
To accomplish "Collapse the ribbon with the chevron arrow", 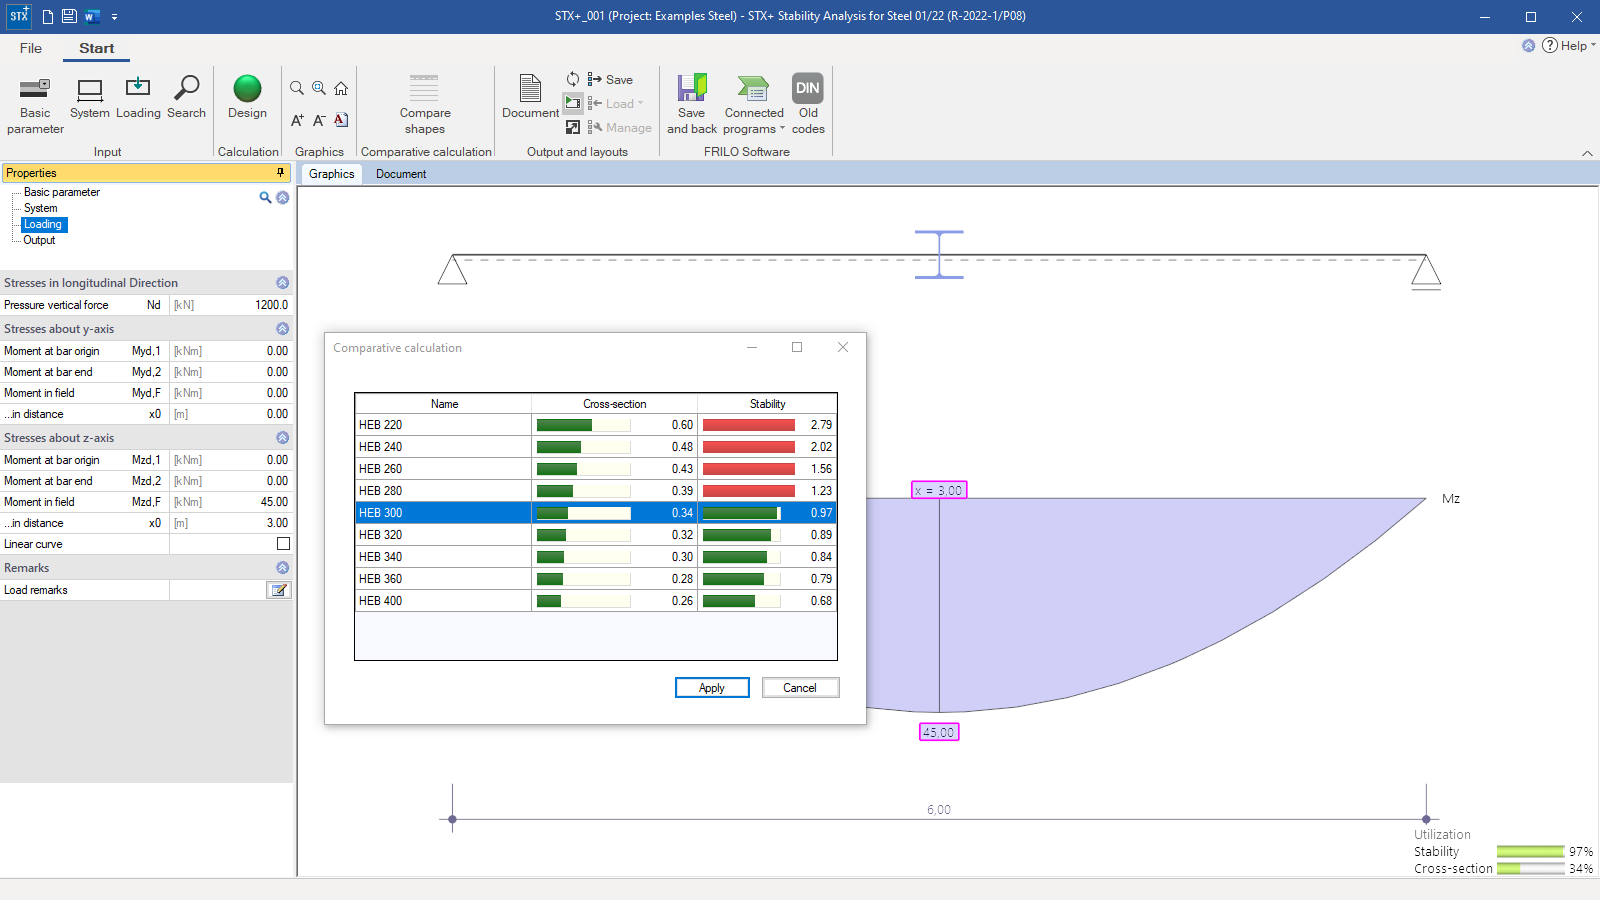I will coord(1587,153).
